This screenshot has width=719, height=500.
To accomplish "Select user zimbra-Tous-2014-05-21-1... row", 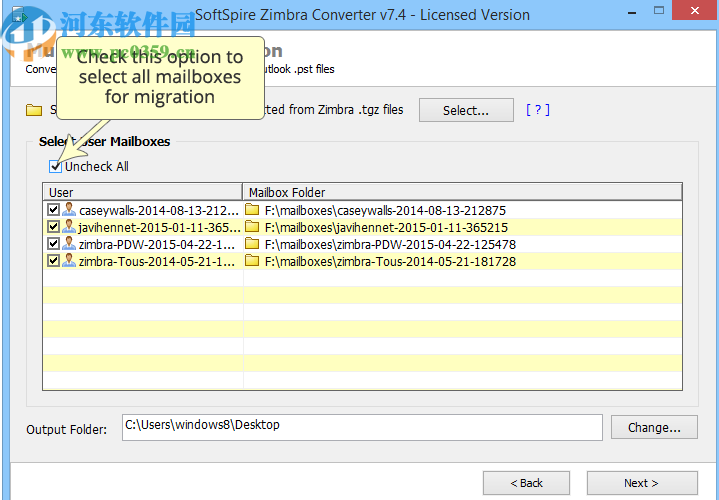I will 157,261.
